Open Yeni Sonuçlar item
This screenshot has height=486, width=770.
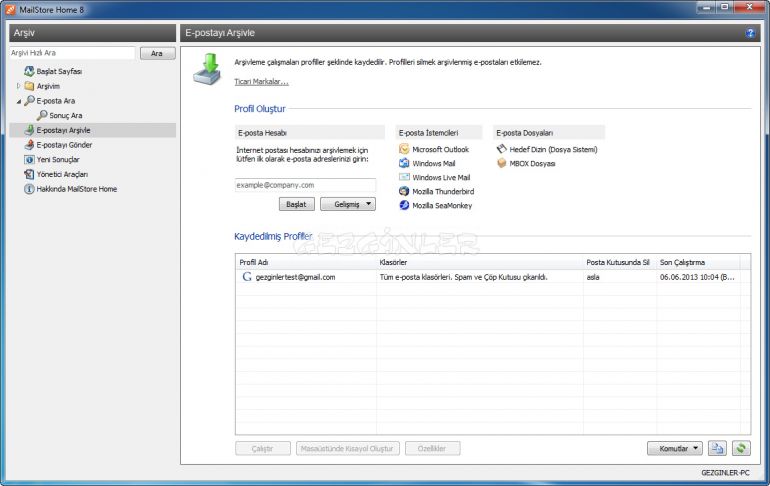(52, 160)
